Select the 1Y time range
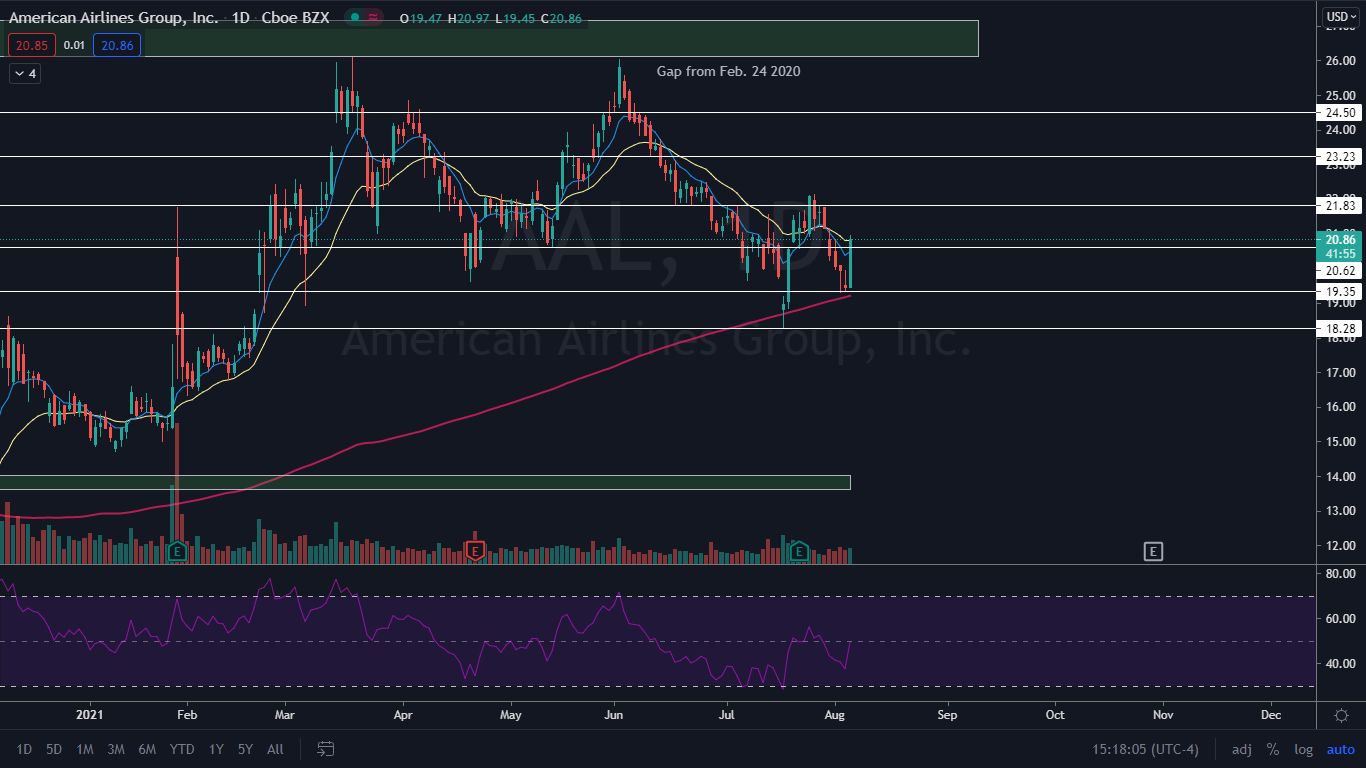 pos(216,749)
